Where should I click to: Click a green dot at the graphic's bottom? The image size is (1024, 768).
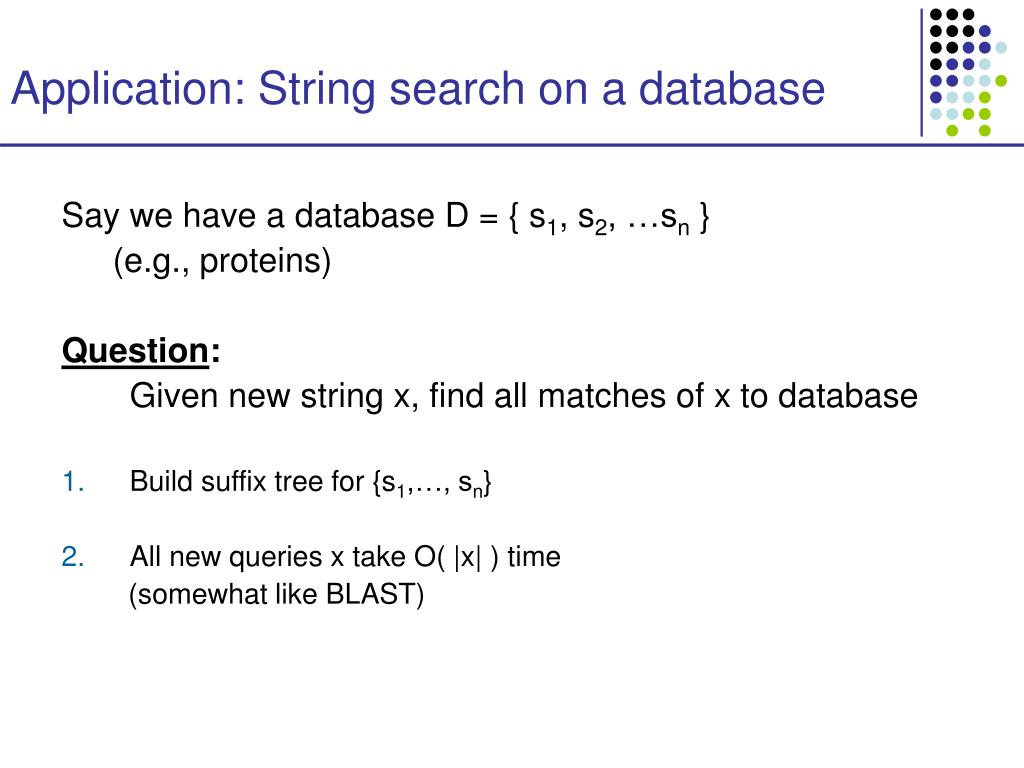[952, 131]
